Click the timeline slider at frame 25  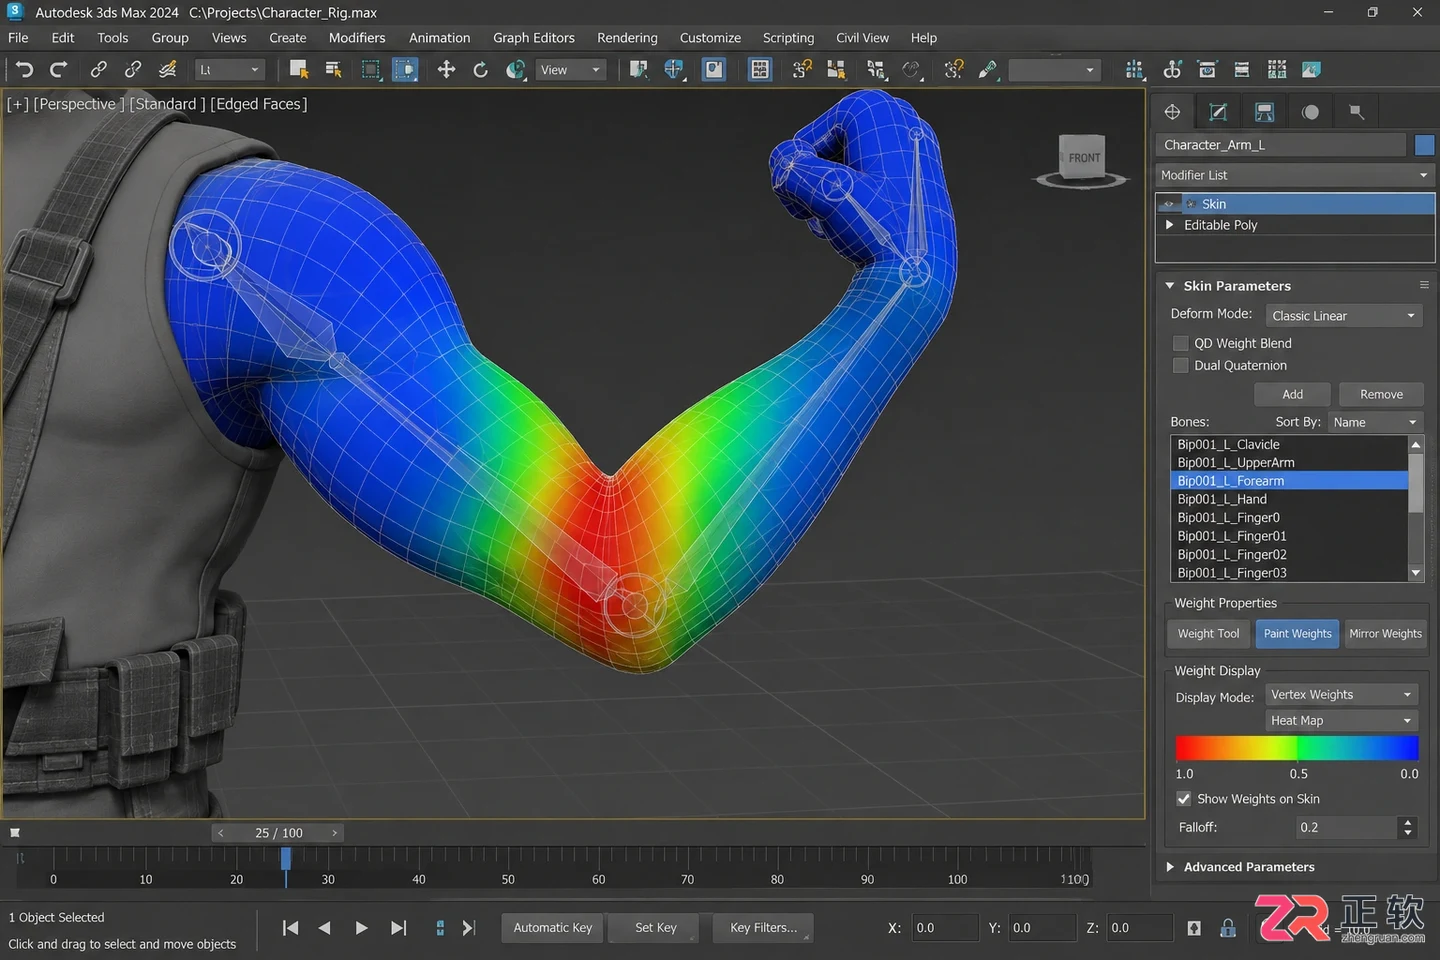click(x=286, y=858)
